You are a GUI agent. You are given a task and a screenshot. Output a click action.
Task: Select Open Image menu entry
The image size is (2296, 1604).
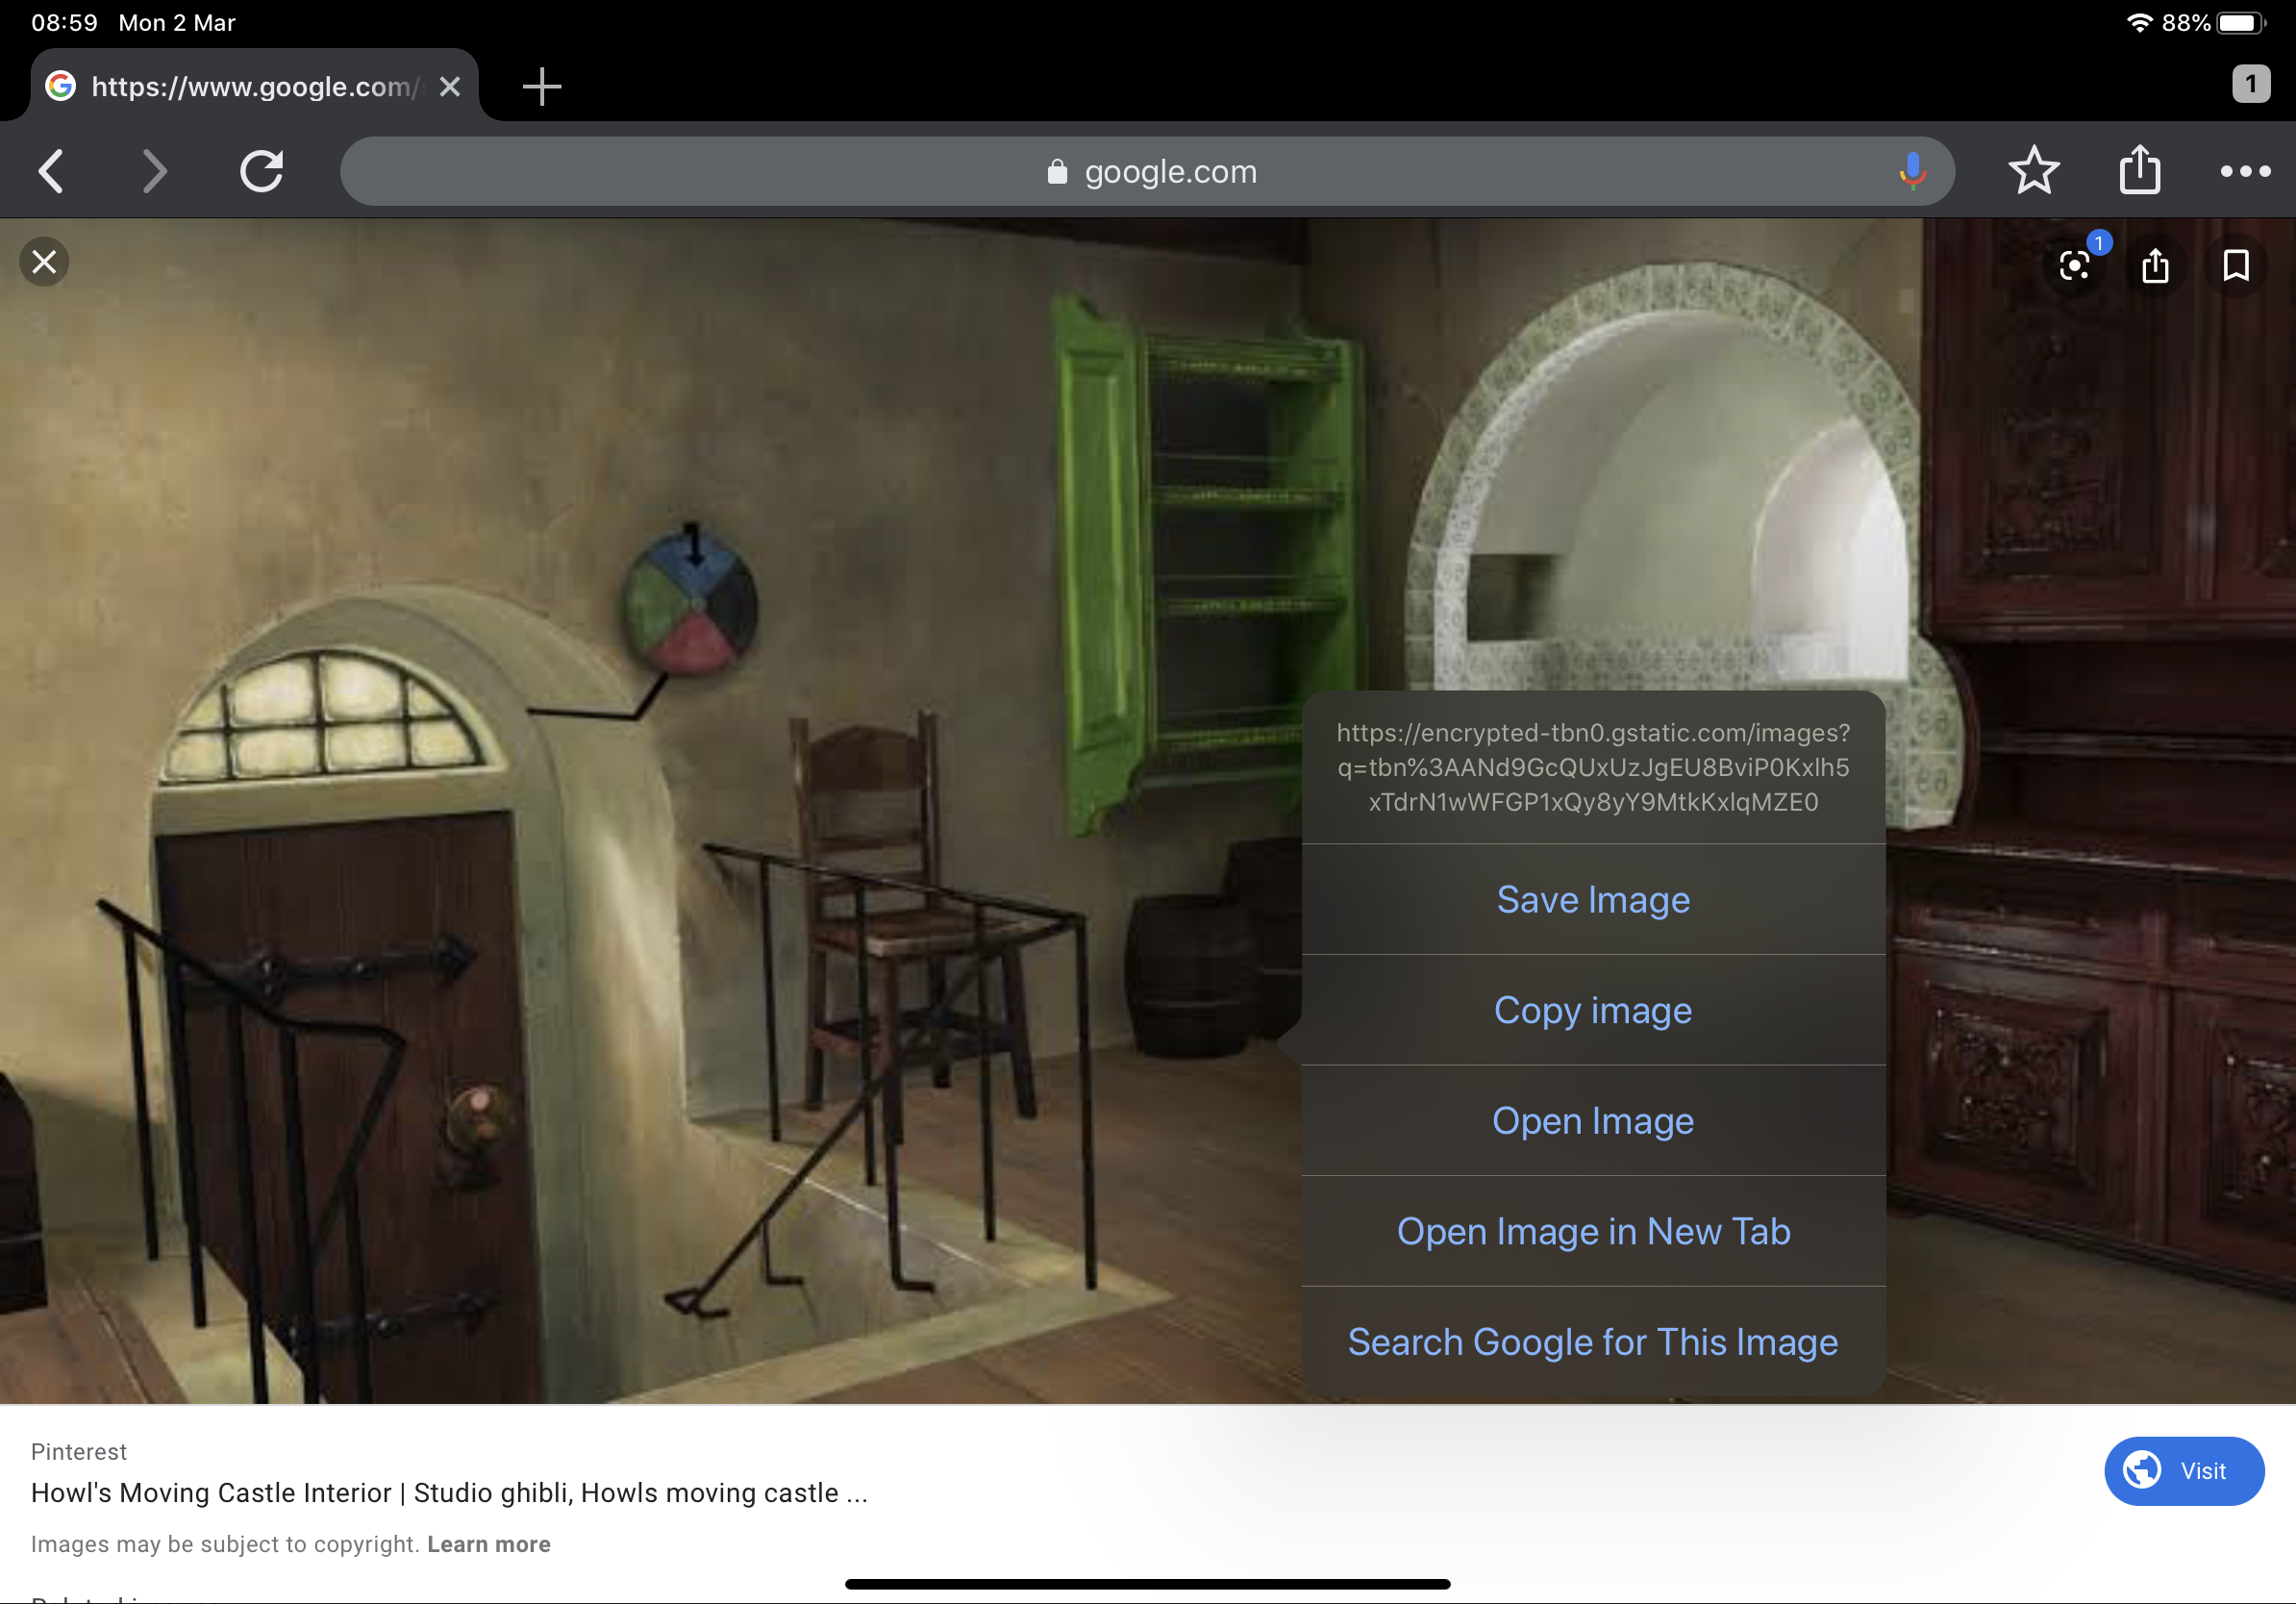coord(1593,1121)
